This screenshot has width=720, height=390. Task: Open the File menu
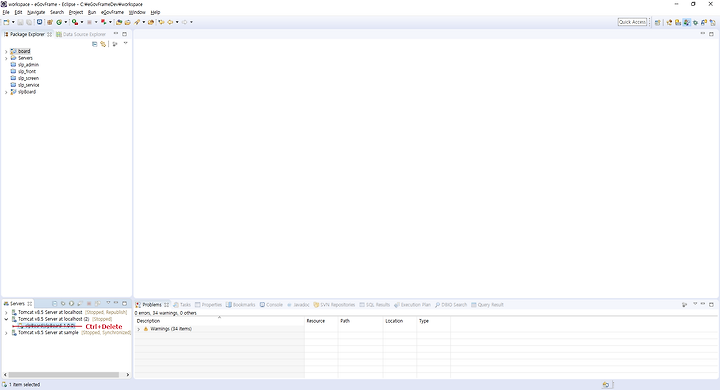(6, 12)
